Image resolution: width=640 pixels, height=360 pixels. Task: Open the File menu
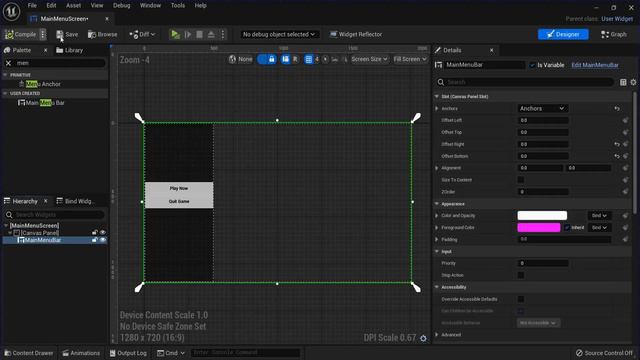(32, 5)
